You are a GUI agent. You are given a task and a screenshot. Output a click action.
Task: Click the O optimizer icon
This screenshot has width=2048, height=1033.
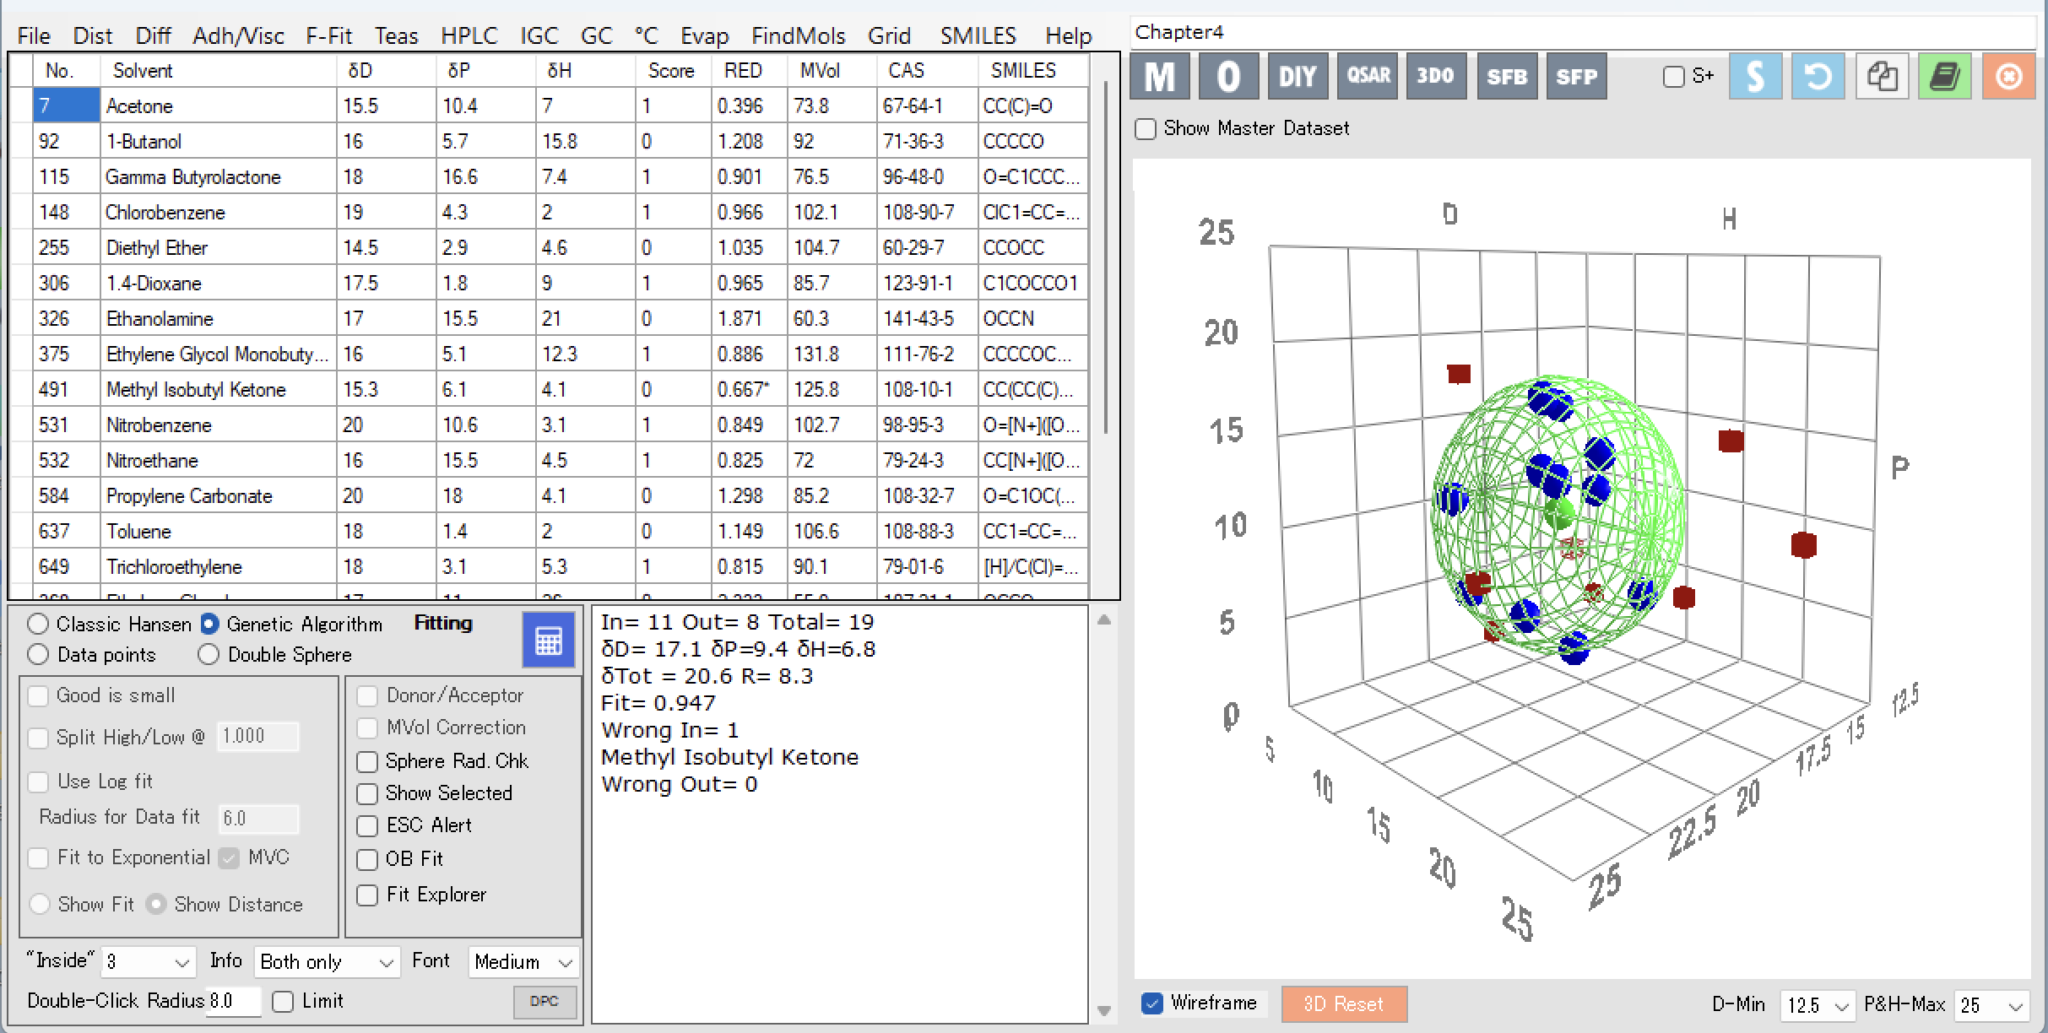1229,77
